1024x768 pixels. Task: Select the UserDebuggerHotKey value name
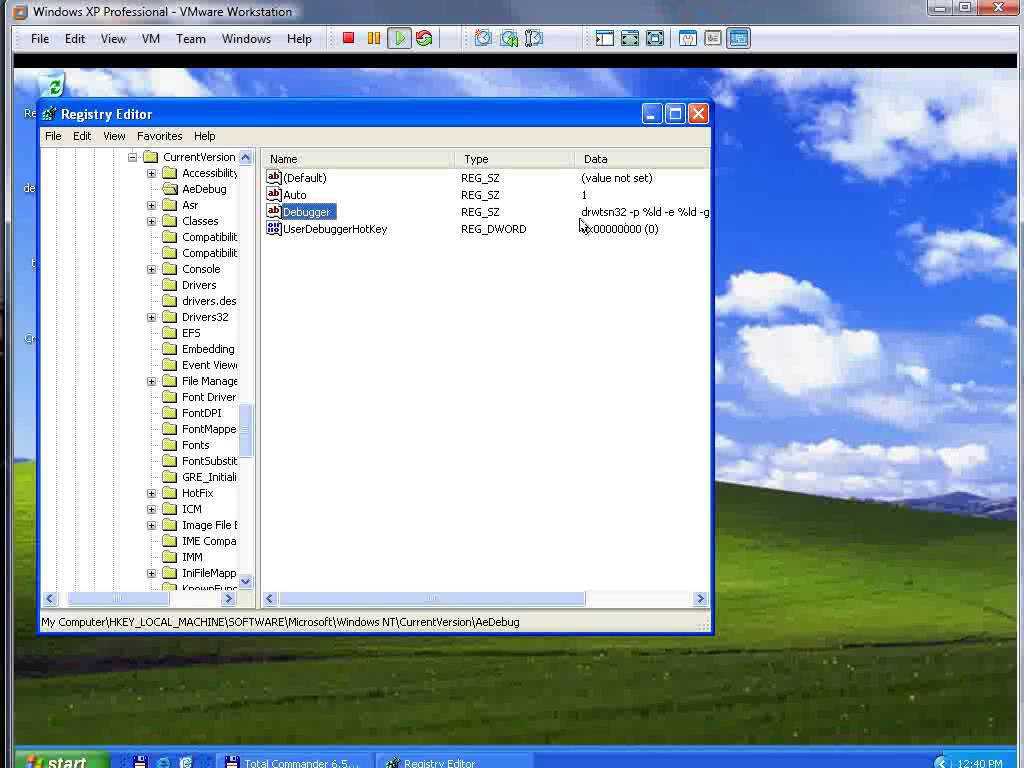335,229
